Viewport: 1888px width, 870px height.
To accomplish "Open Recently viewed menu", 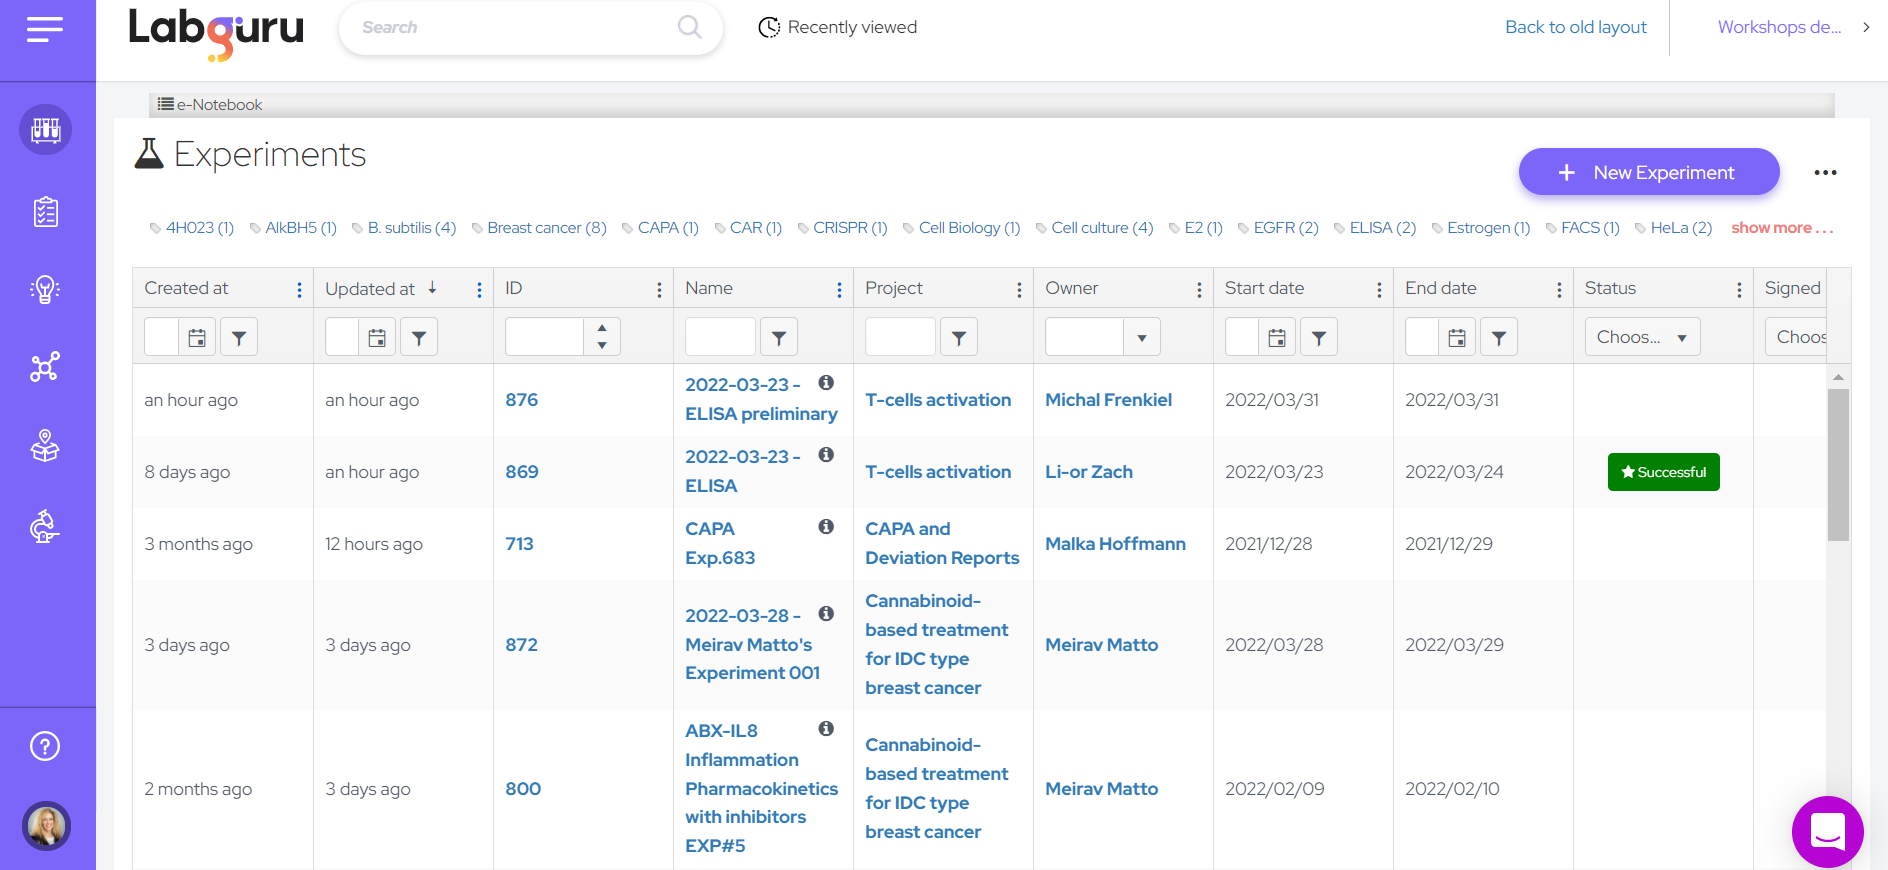I will (x=838, y=28).
